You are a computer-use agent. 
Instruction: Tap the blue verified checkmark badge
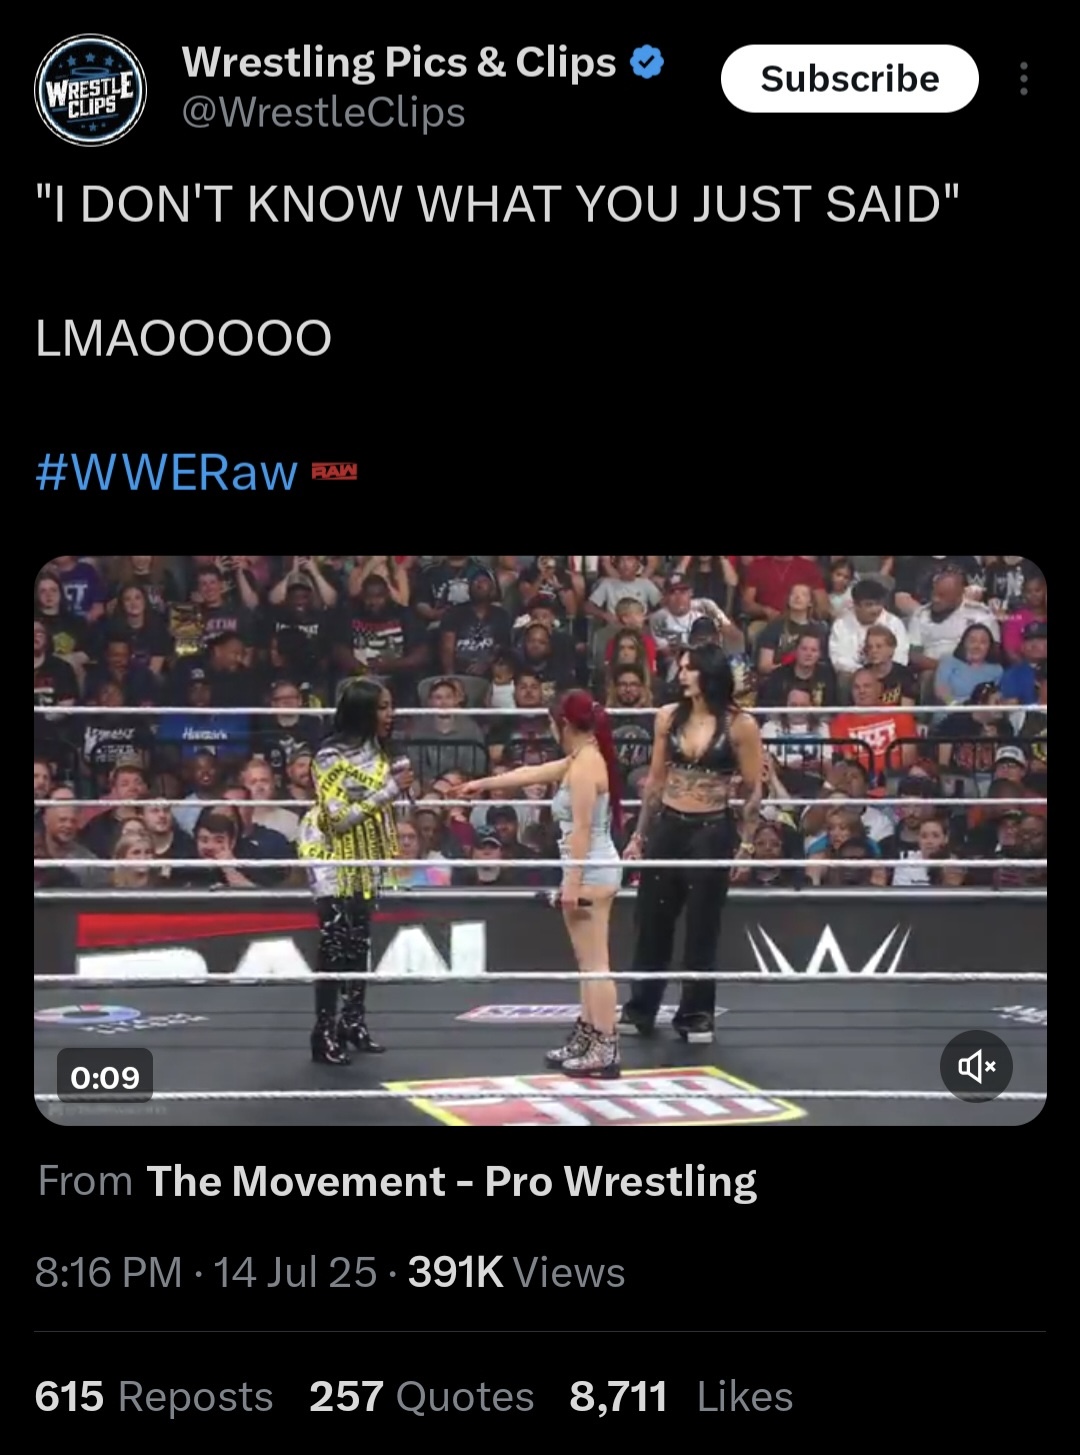coord(647,64)
